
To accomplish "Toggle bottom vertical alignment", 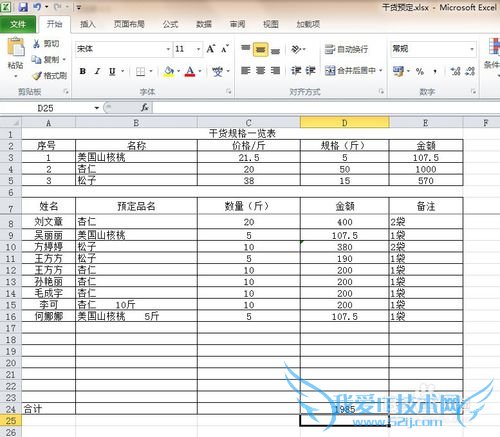I will [275, 50].
